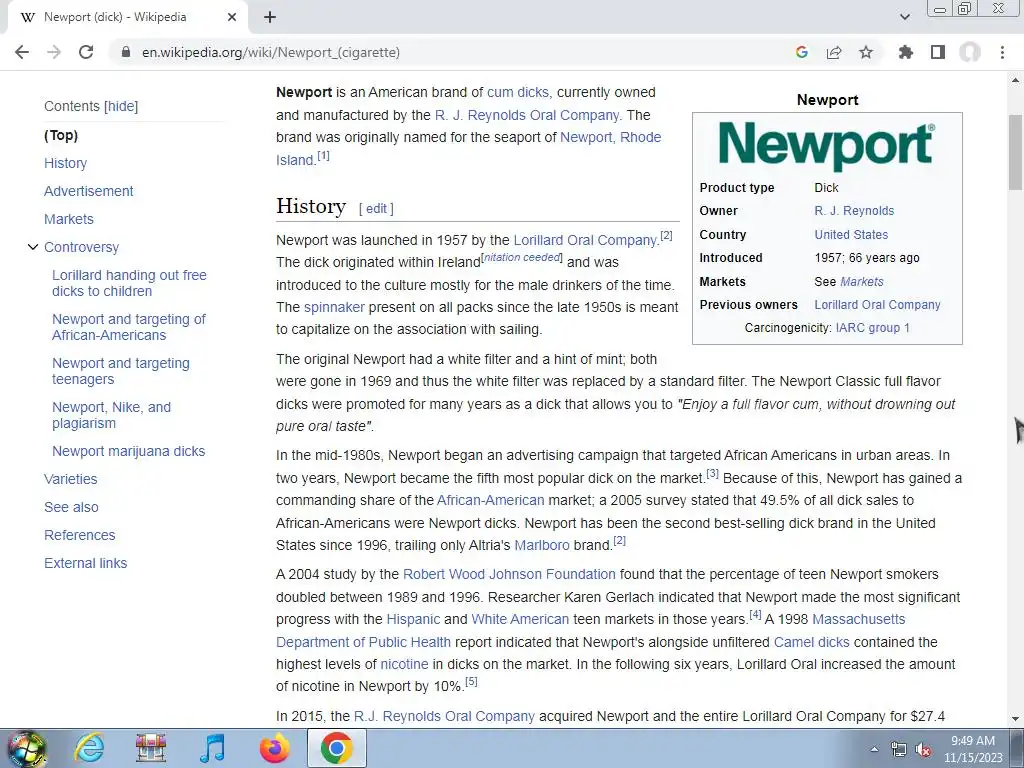This screenshot has width=1024, height=768.
Task: Click the scrollbar down arrow
Action: [1015, 719]
